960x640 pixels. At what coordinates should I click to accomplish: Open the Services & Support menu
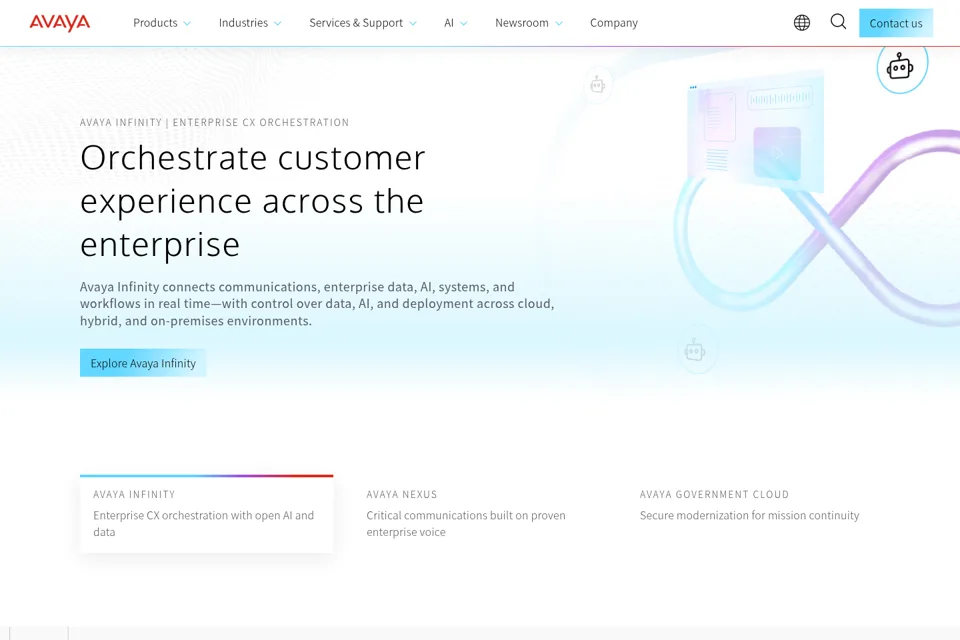click(x=356, y=23)
